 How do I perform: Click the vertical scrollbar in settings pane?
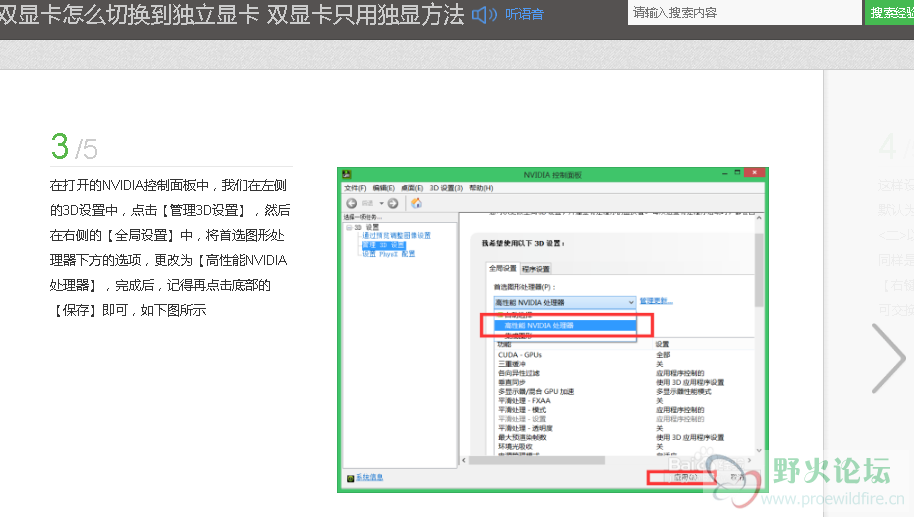pyautogui.click(x=759, y=270)
